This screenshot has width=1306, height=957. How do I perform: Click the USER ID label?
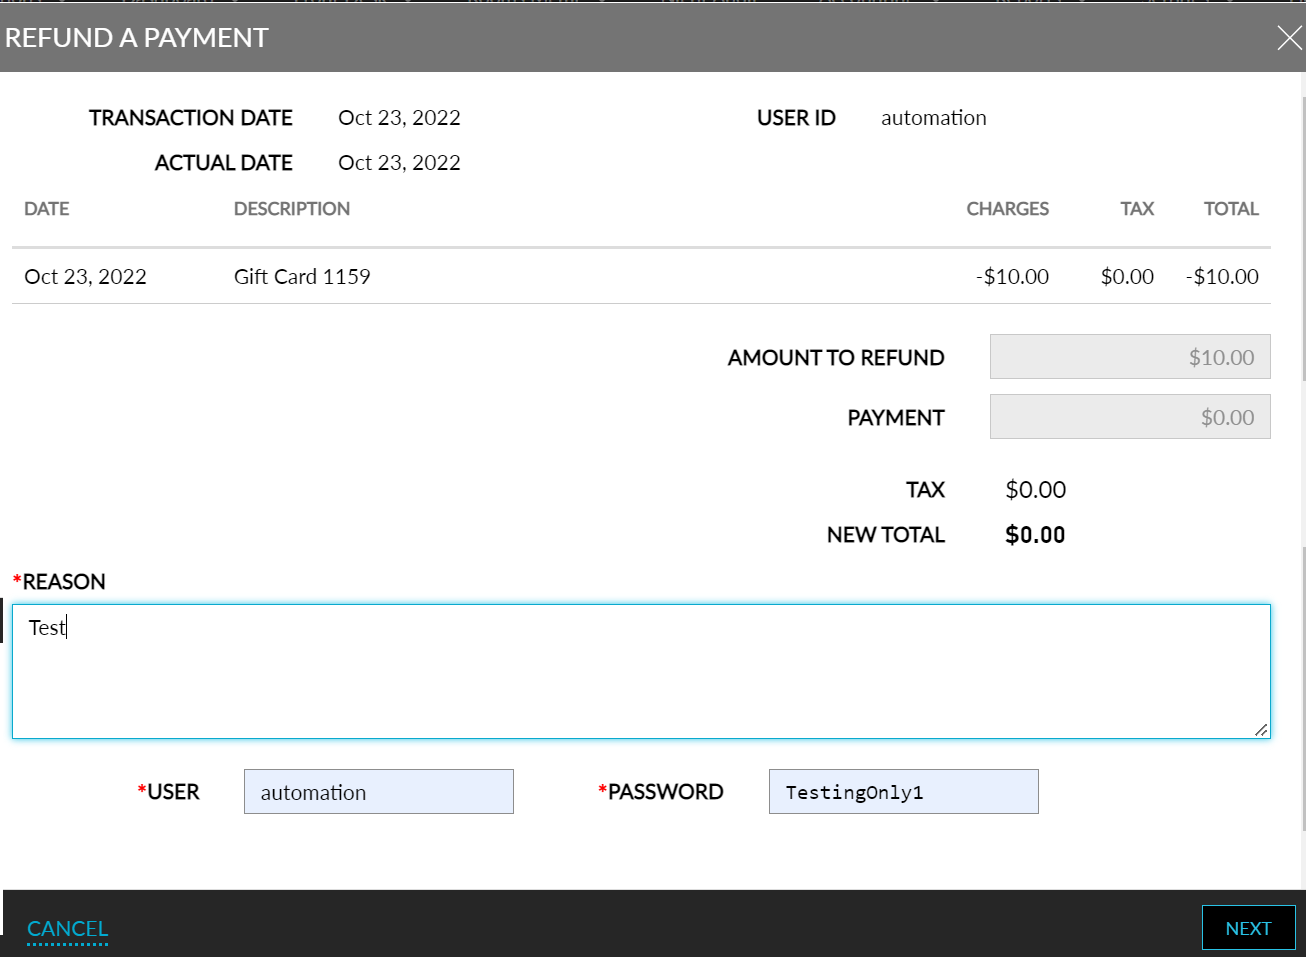click(796, 118)
